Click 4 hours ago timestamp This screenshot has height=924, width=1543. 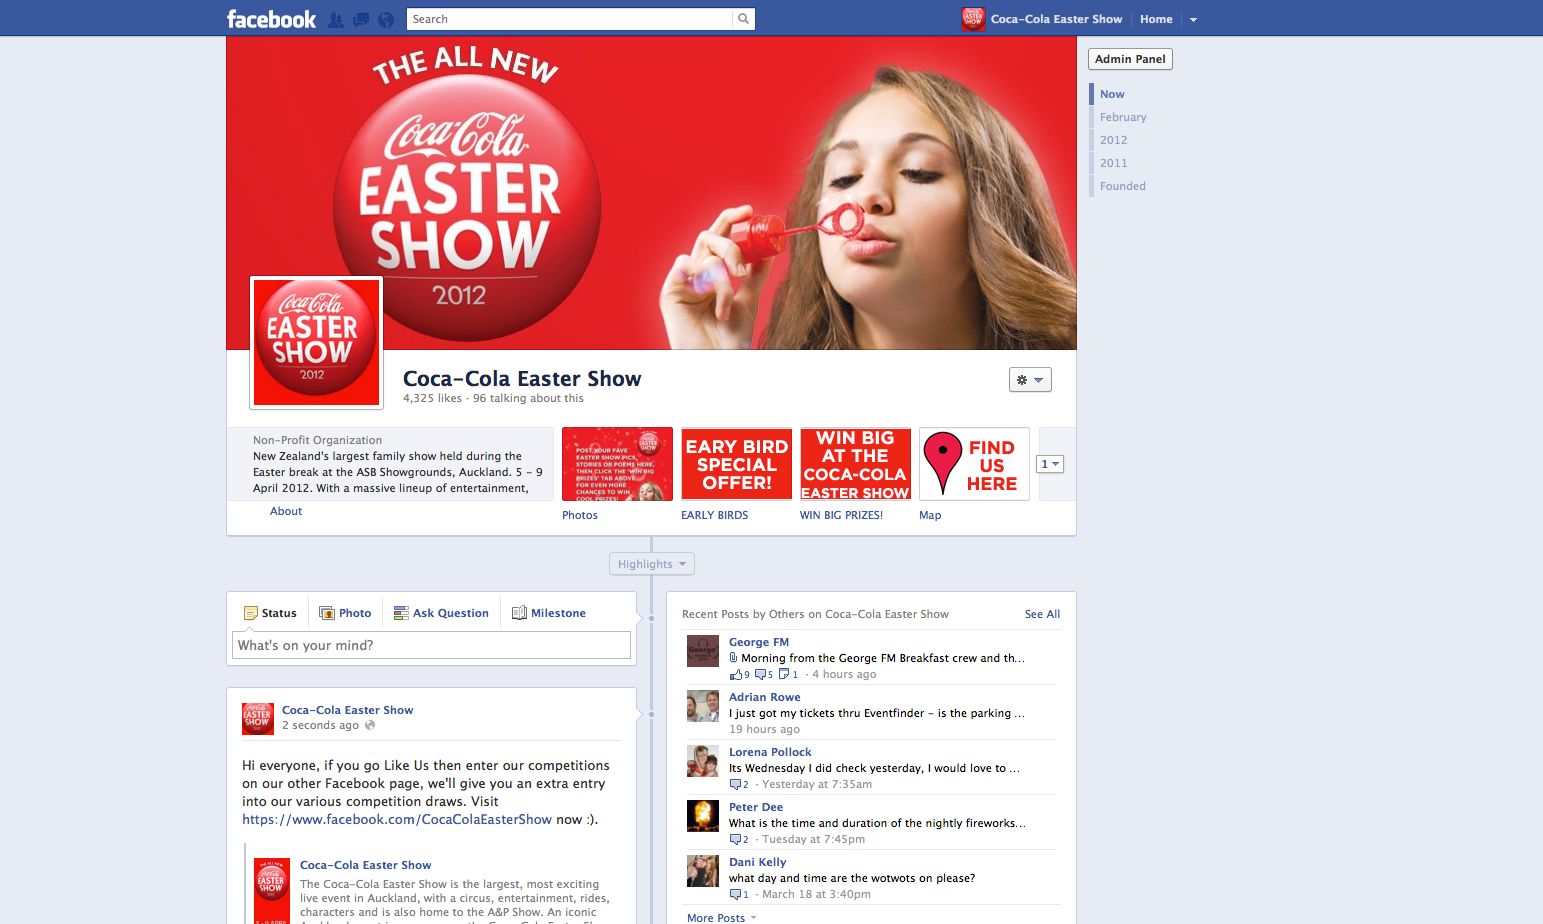click(844, 674)
